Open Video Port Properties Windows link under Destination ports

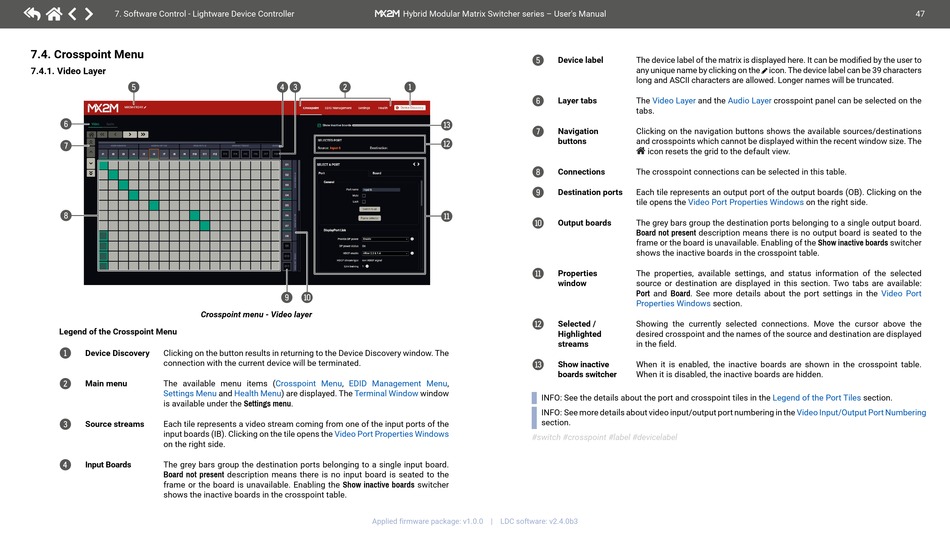pyautogui.click(x=746, y=202)
